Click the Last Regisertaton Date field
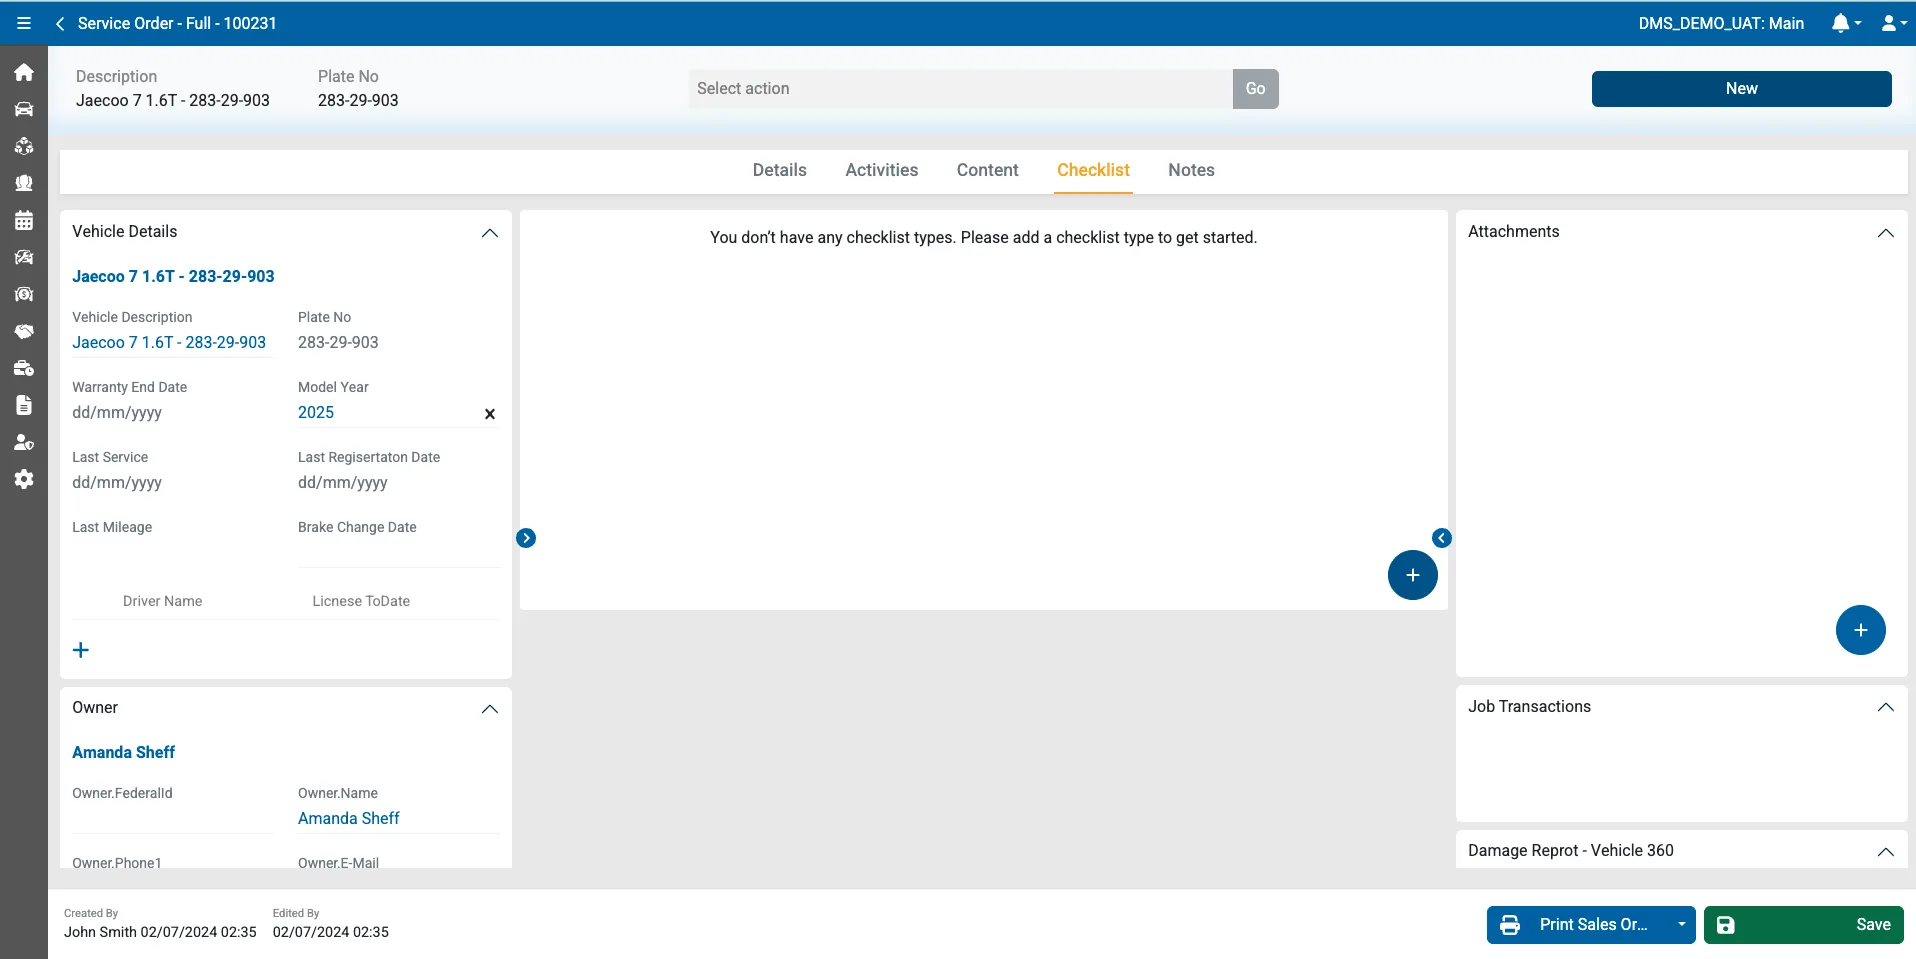This screenshot has height=959, width=1916. (x=399, y=482)
